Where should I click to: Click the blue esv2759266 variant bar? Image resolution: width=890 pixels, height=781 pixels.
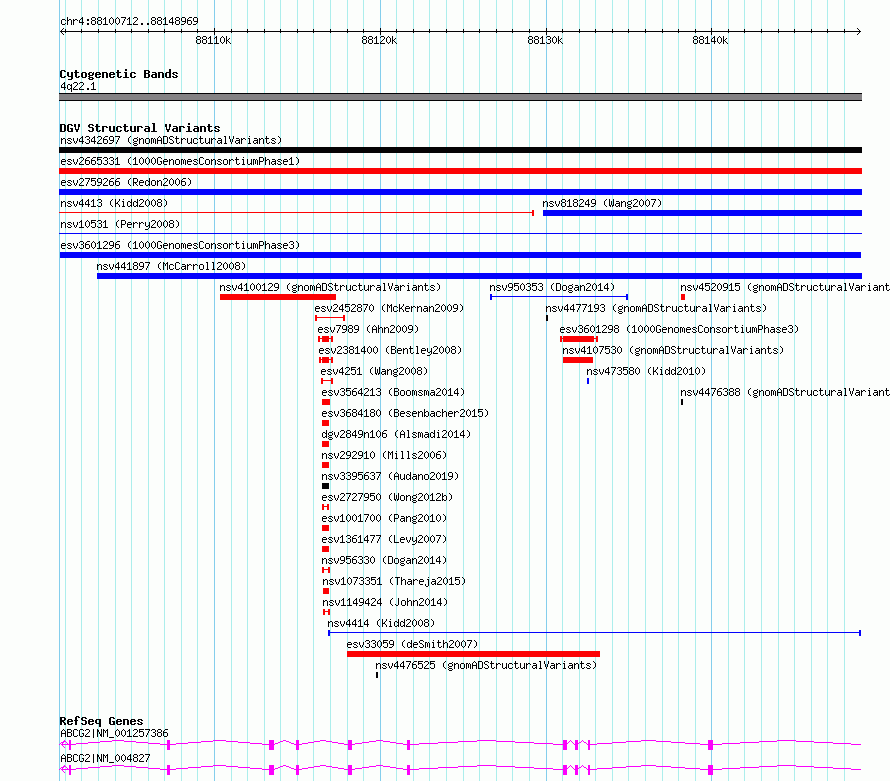(x=460, y=192)
